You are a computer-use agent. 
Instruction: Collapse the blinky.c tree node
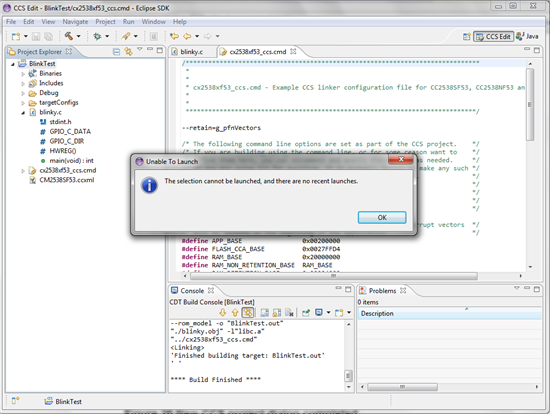pos(23,113)
